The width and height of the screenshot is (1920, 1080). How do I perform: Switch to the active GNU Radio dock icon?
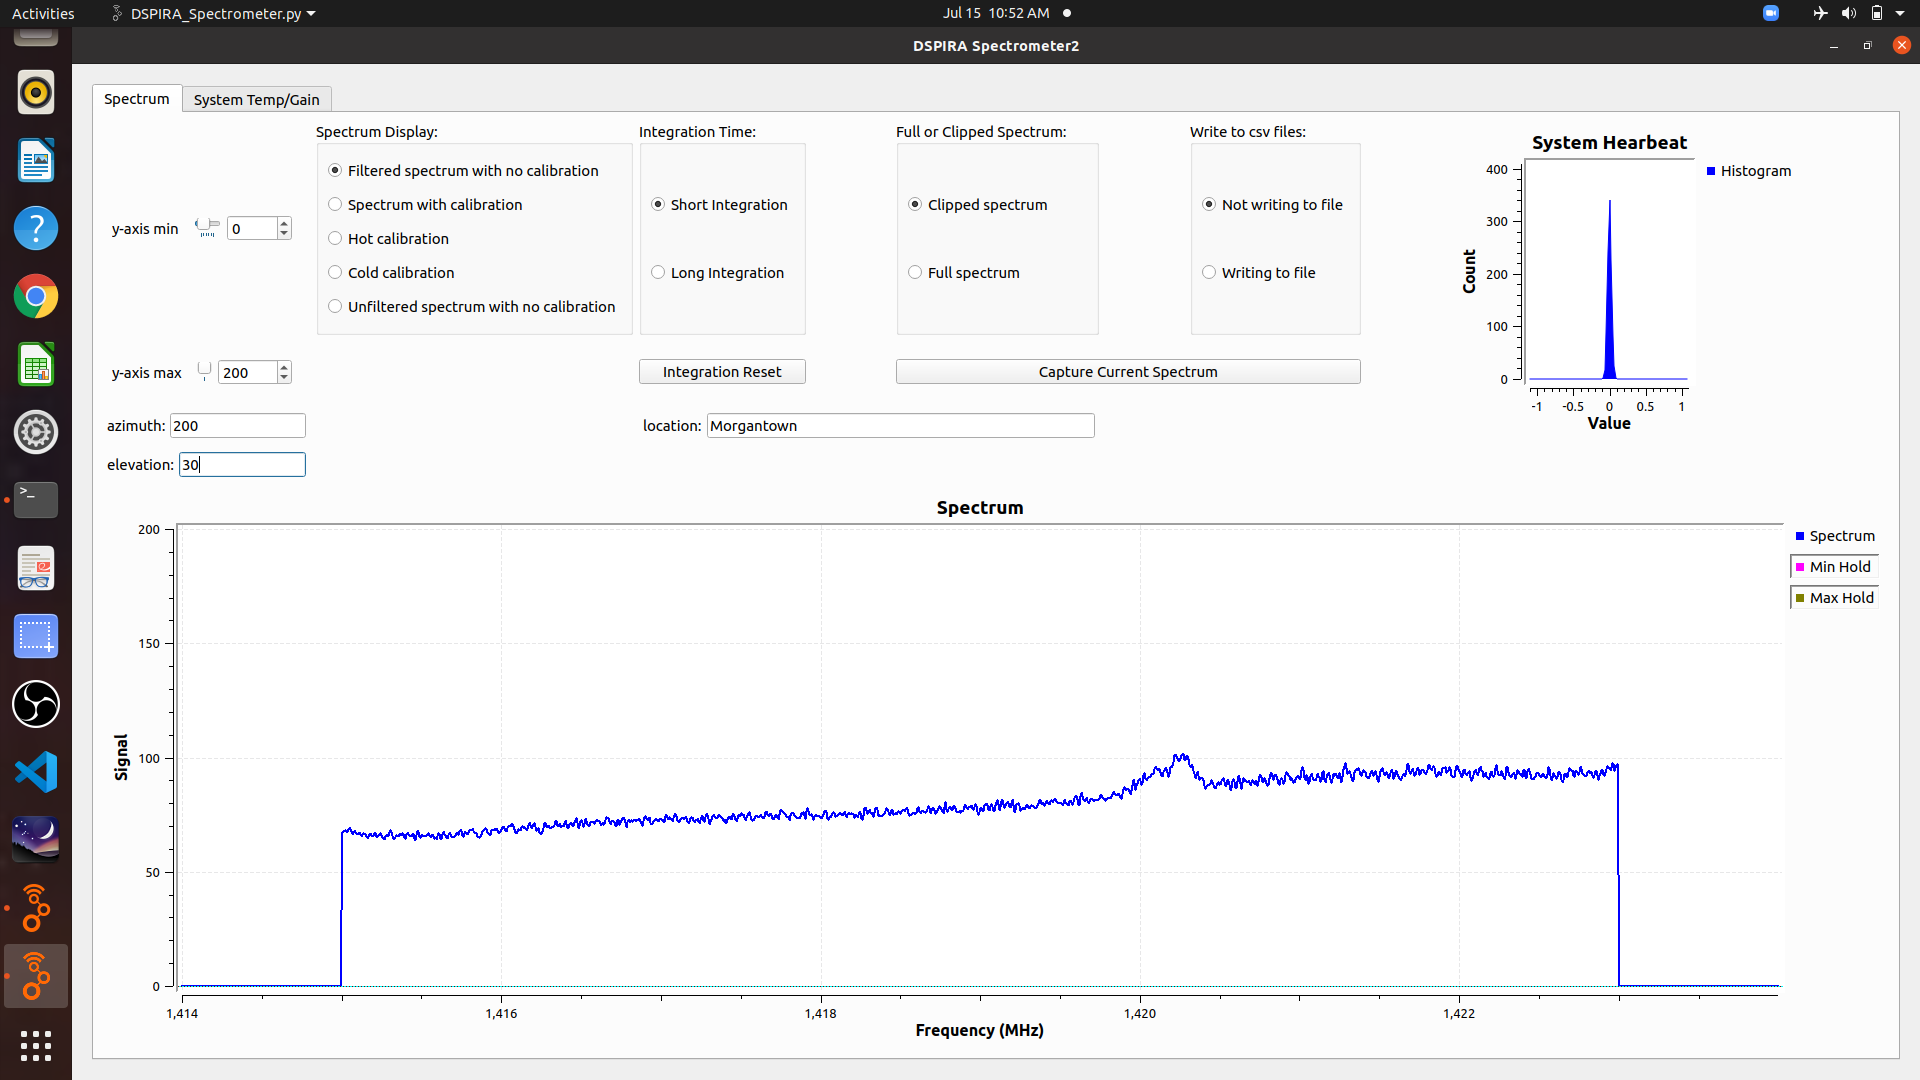tap(36, 976)
